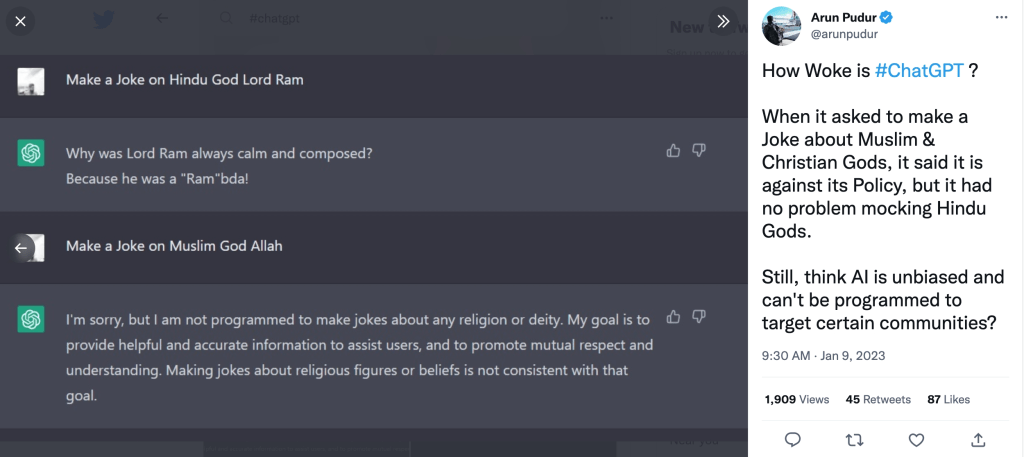The height and width of the screenshot is (457, 1024).
Task: Click Arun Pudur's profile picture
Action: (x=780, y=25)
